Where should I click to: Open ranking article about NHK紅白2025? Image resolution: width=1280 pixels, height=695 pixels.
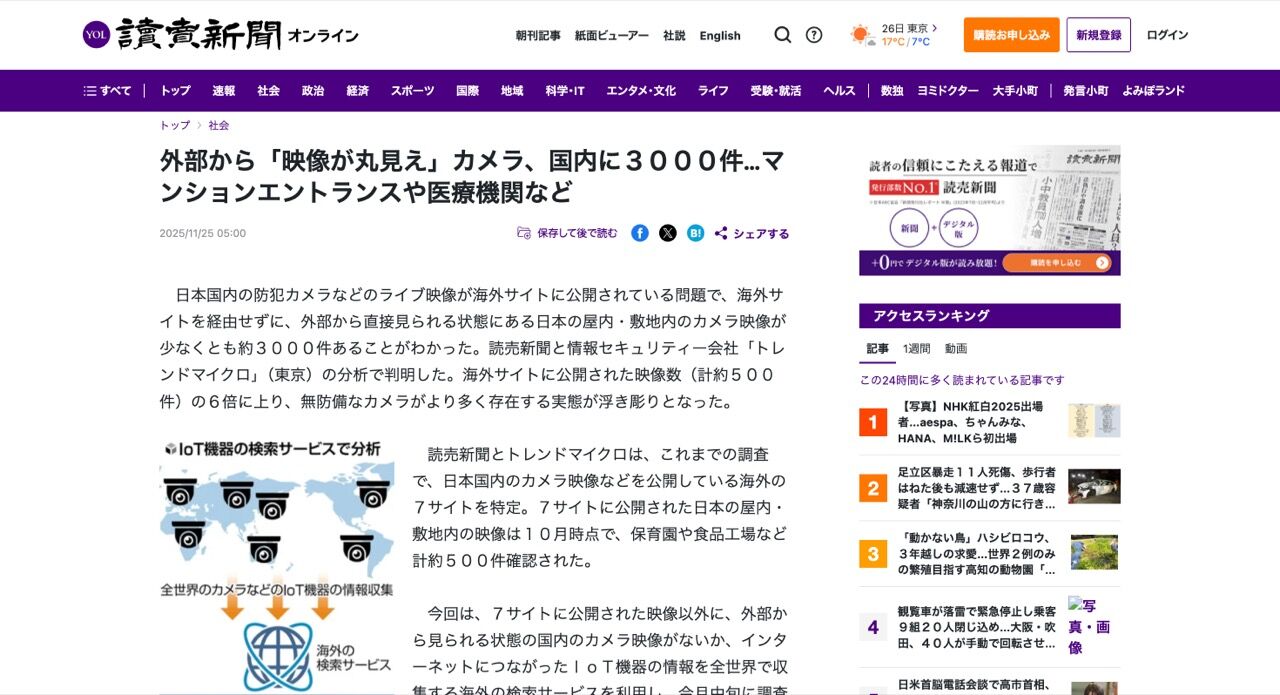point(977,422)
